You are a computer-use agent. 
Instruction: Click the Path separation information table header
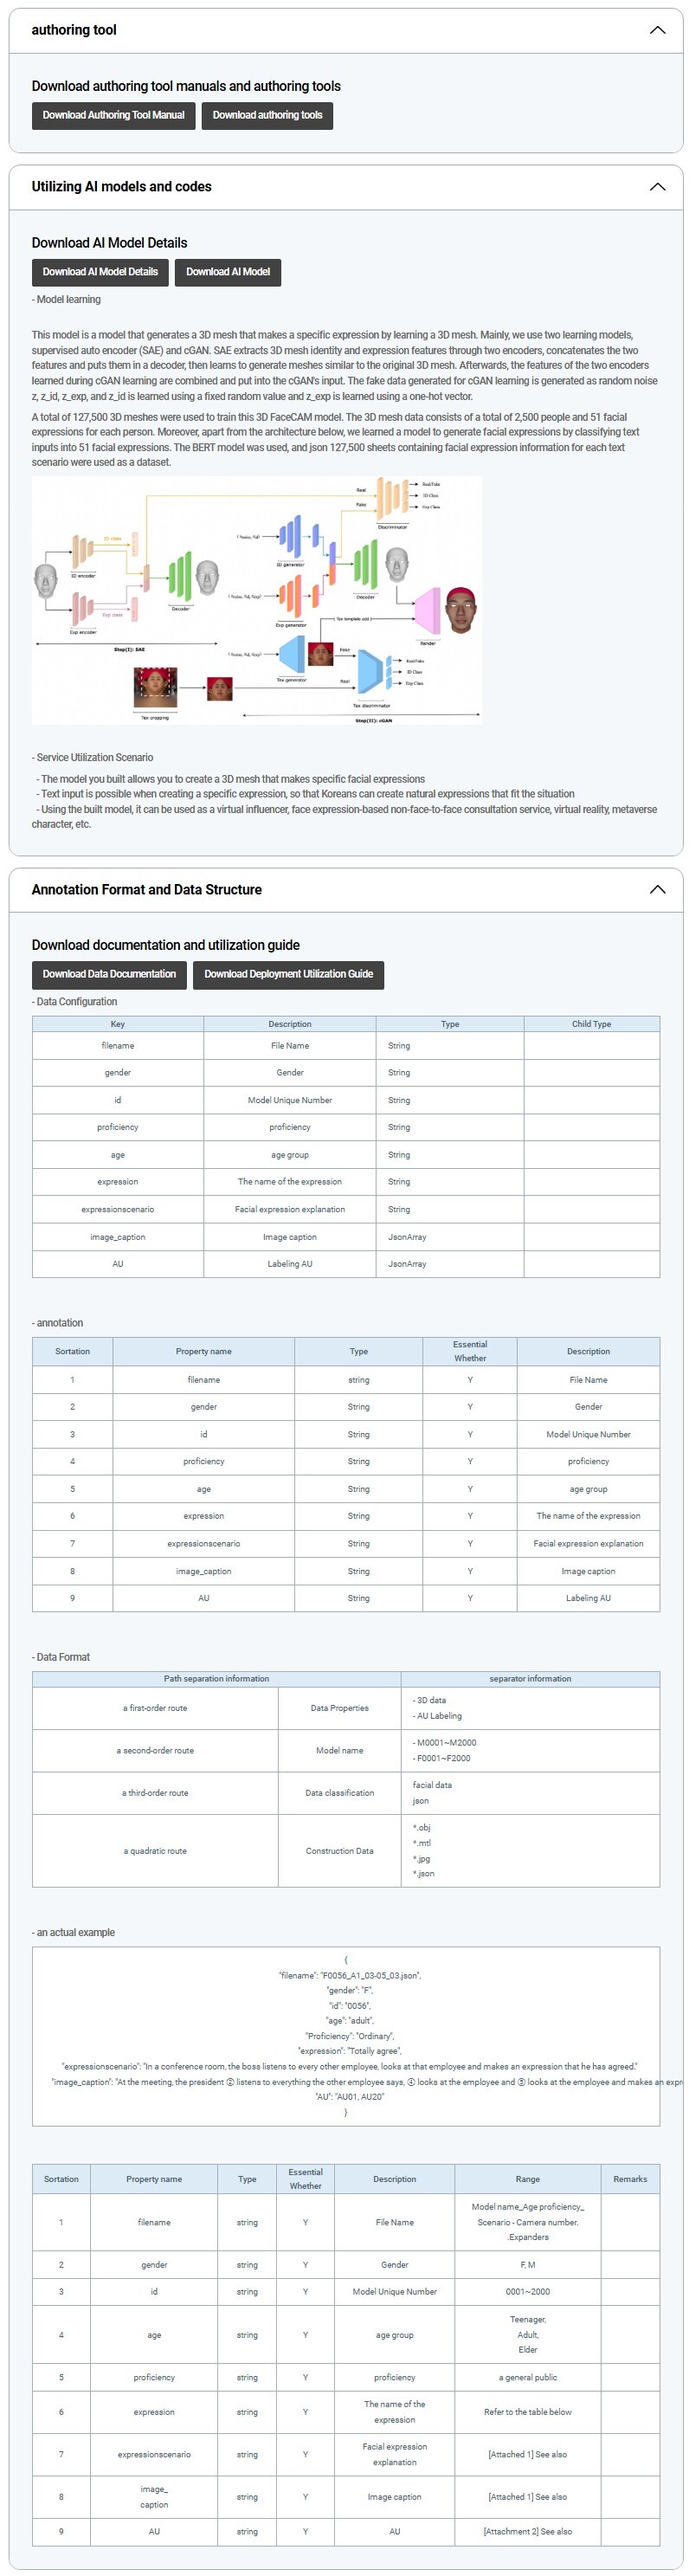(216, 1679)
